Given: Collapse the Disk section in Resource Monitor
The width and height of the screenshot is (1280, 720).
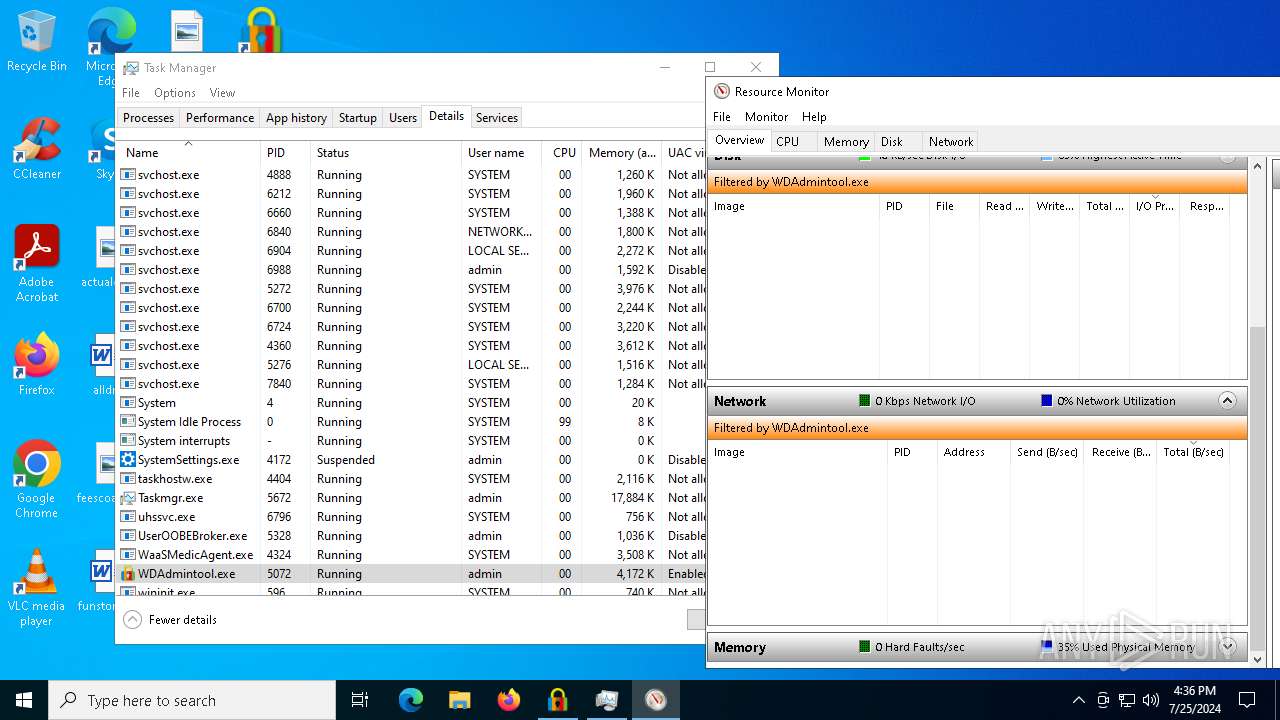Looking at the screenshot, I should pyautogui.click(x=1227, y=156).
